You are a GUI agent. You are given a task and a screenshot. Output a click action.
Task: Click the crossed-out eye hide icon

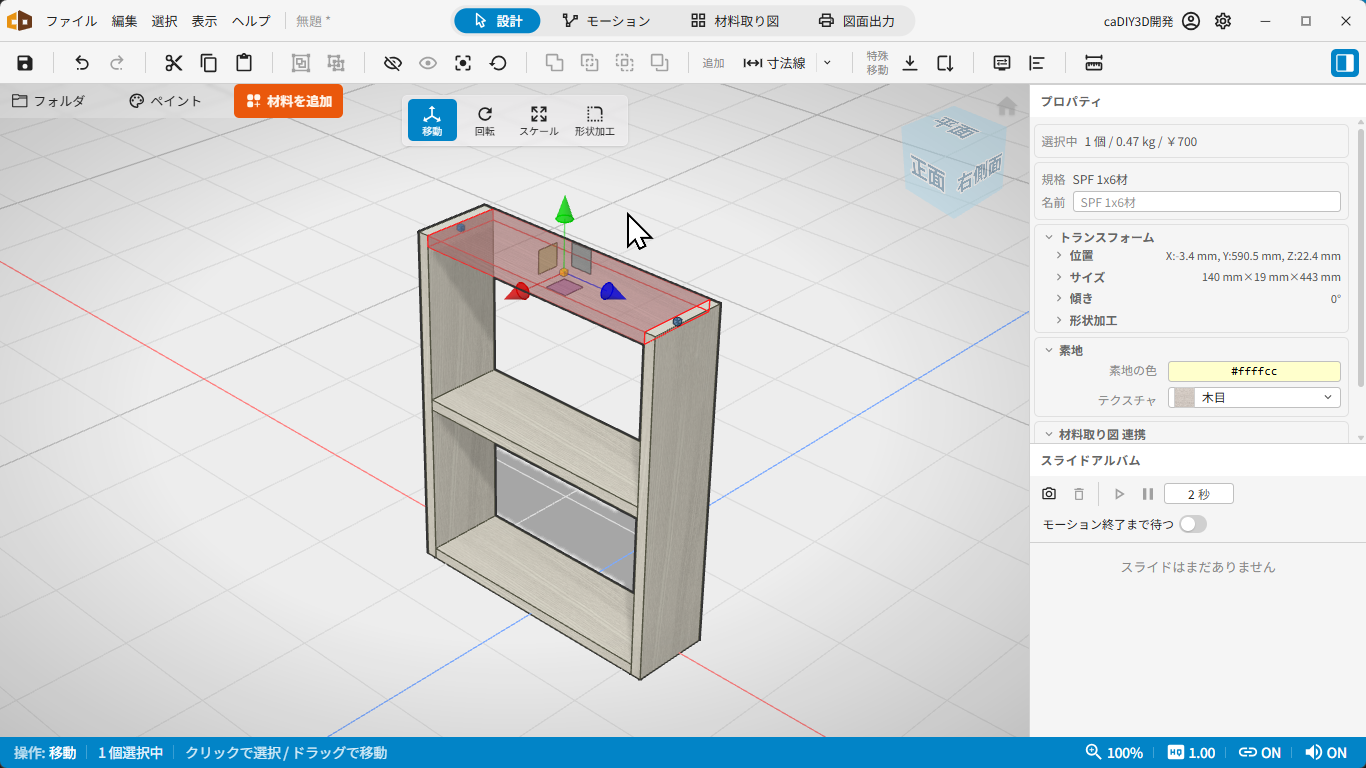pyautogui.click(x=393, y=63)
